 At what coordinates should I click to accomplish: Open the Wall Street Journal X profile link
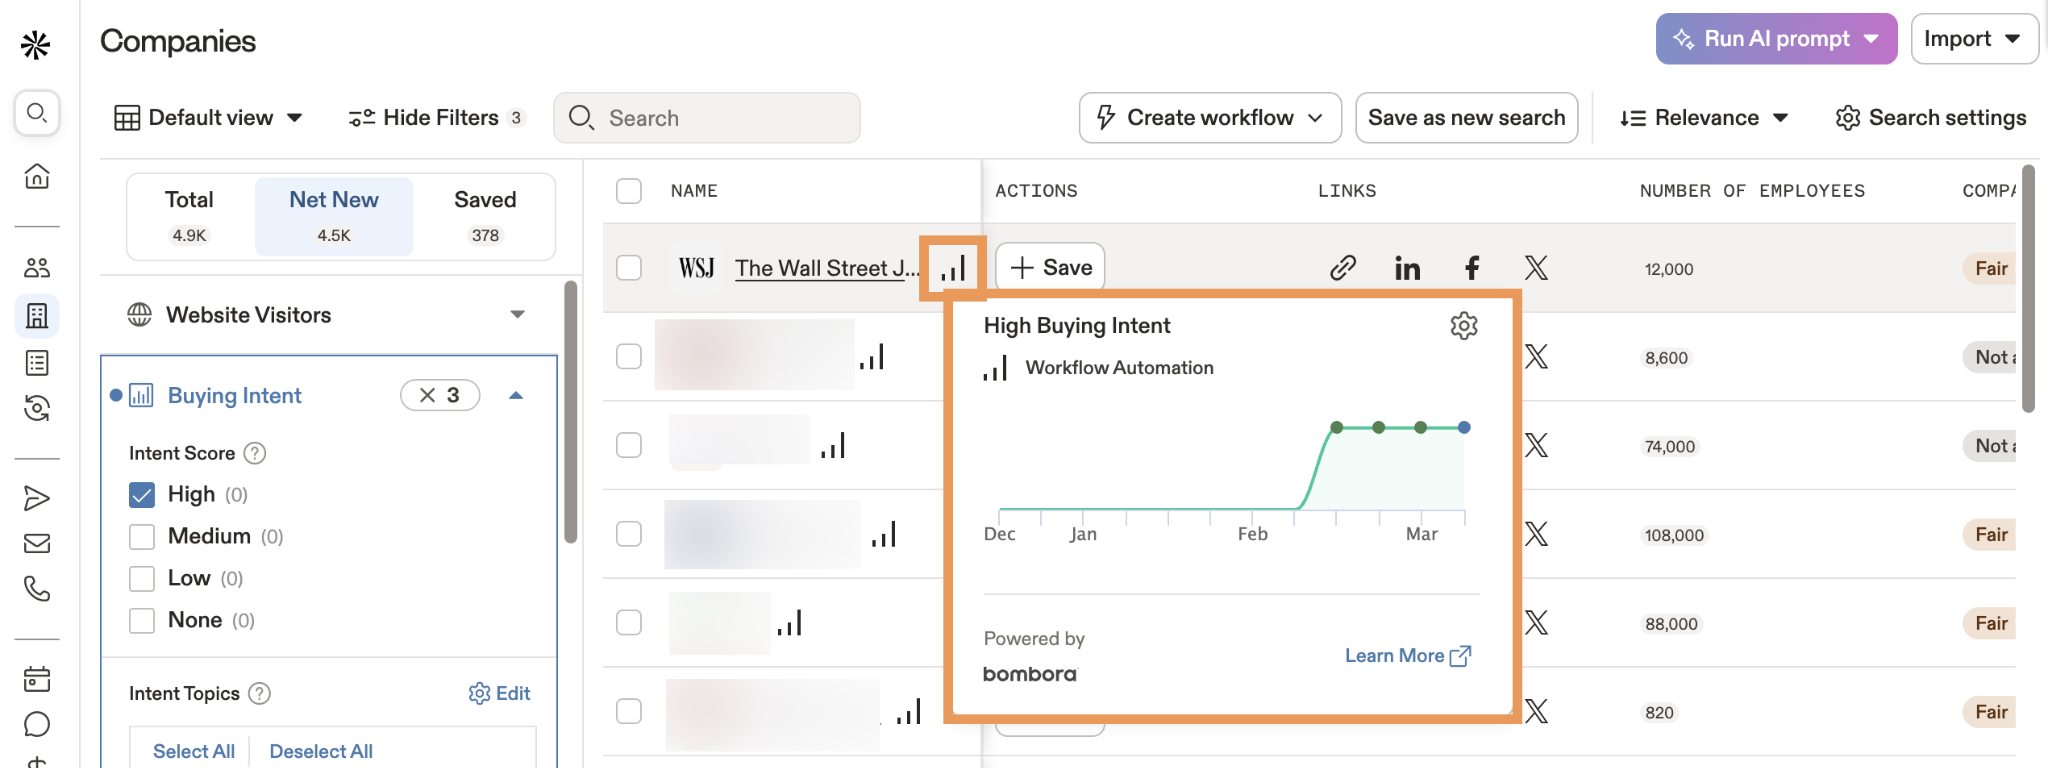click(x=1536, y=268)
